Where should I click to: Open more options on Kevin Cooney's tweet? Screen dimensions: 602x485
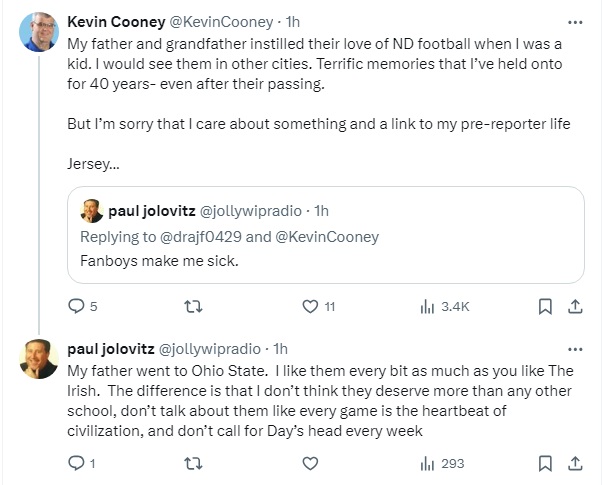[575, 21]
